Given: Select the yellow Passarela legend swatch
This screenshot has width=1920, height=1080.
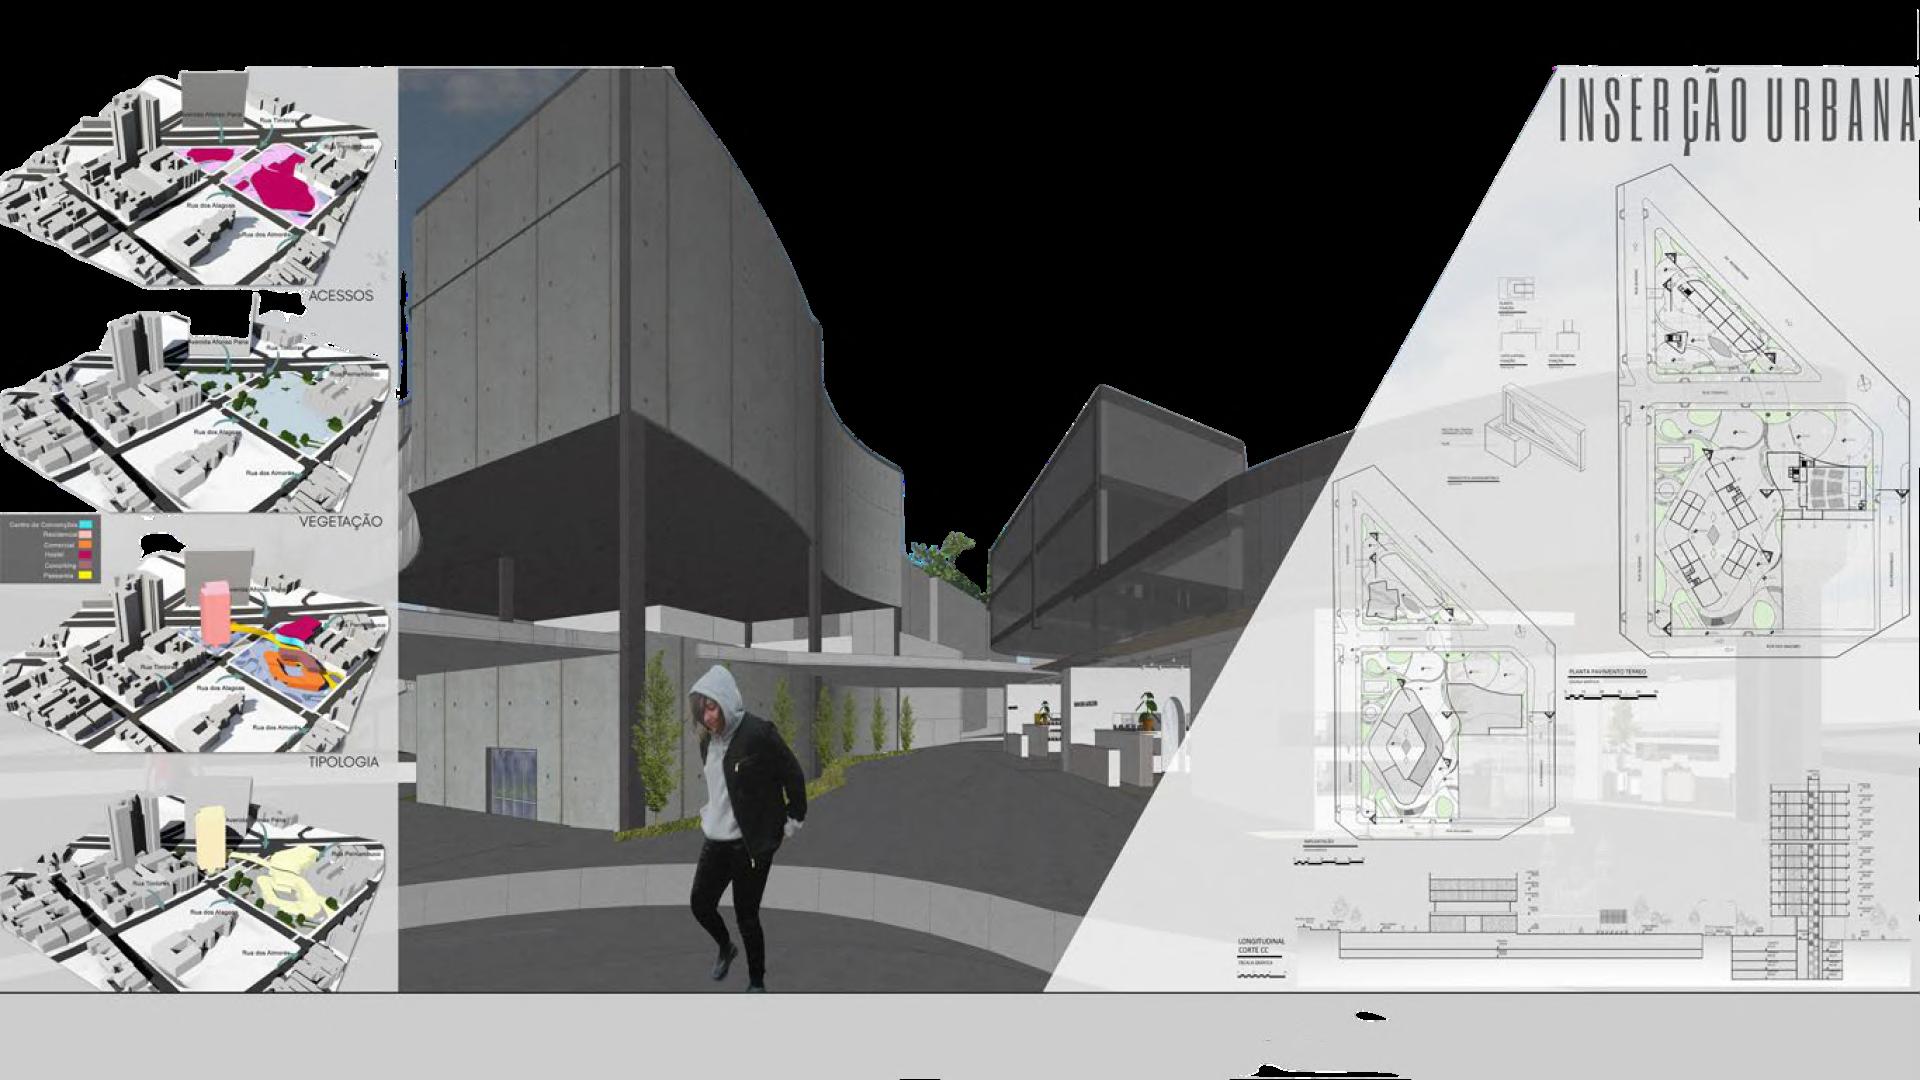Looking at the screenshot, I should (x=86, y=576).
